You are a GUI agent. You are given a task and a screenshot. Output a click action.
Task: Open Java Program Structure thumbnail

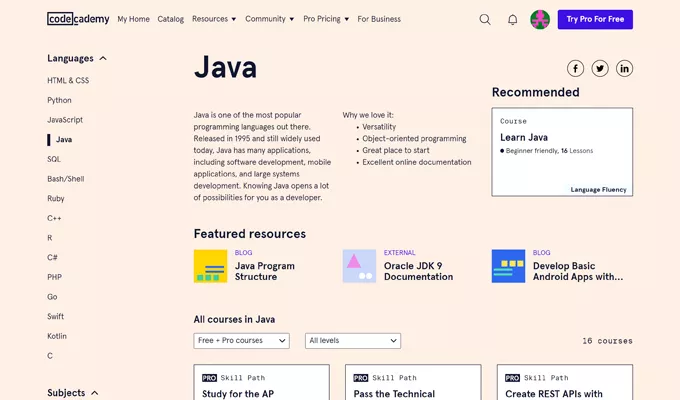(210, 266)
